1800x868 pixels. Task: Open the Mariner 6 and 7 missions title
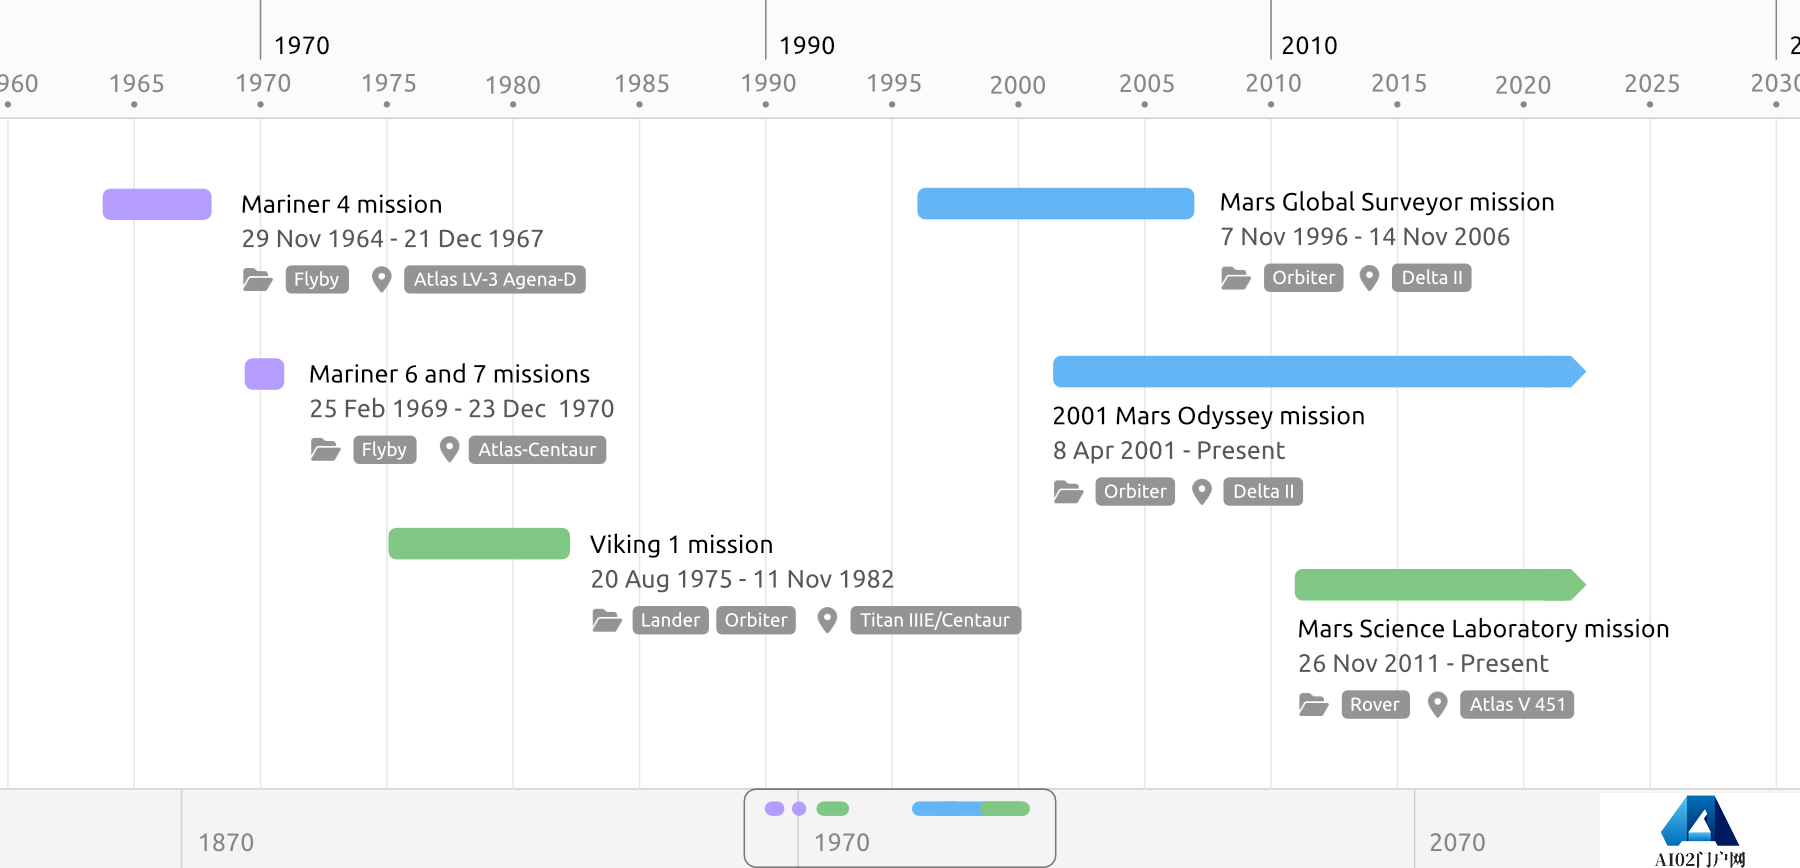click(449, 374)
